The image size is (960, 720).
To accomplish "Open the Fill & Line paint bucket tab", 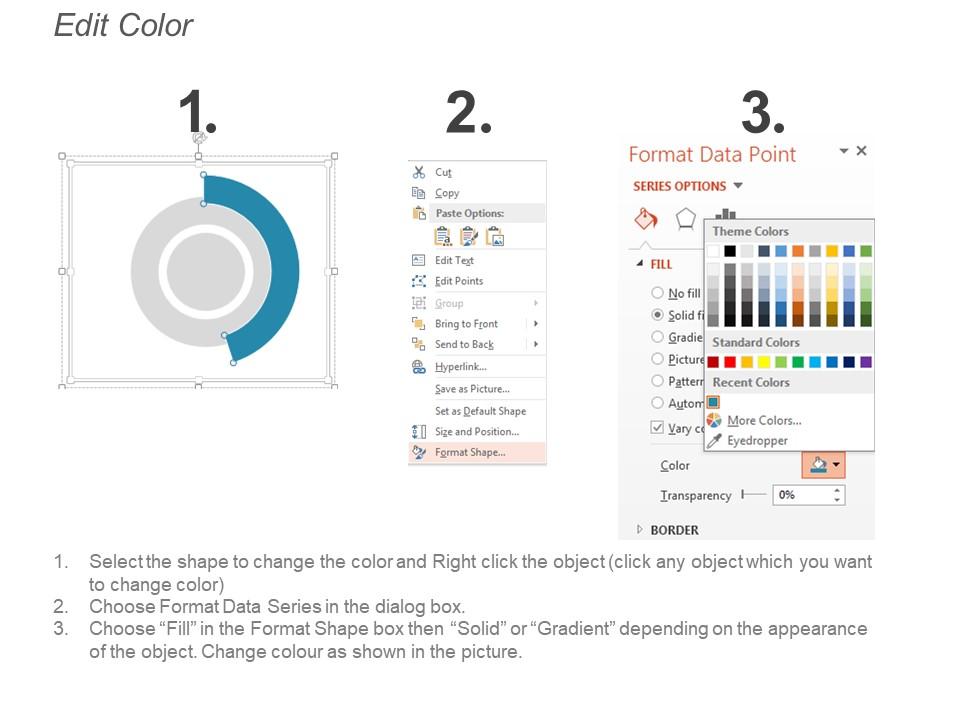I will 646,219.
